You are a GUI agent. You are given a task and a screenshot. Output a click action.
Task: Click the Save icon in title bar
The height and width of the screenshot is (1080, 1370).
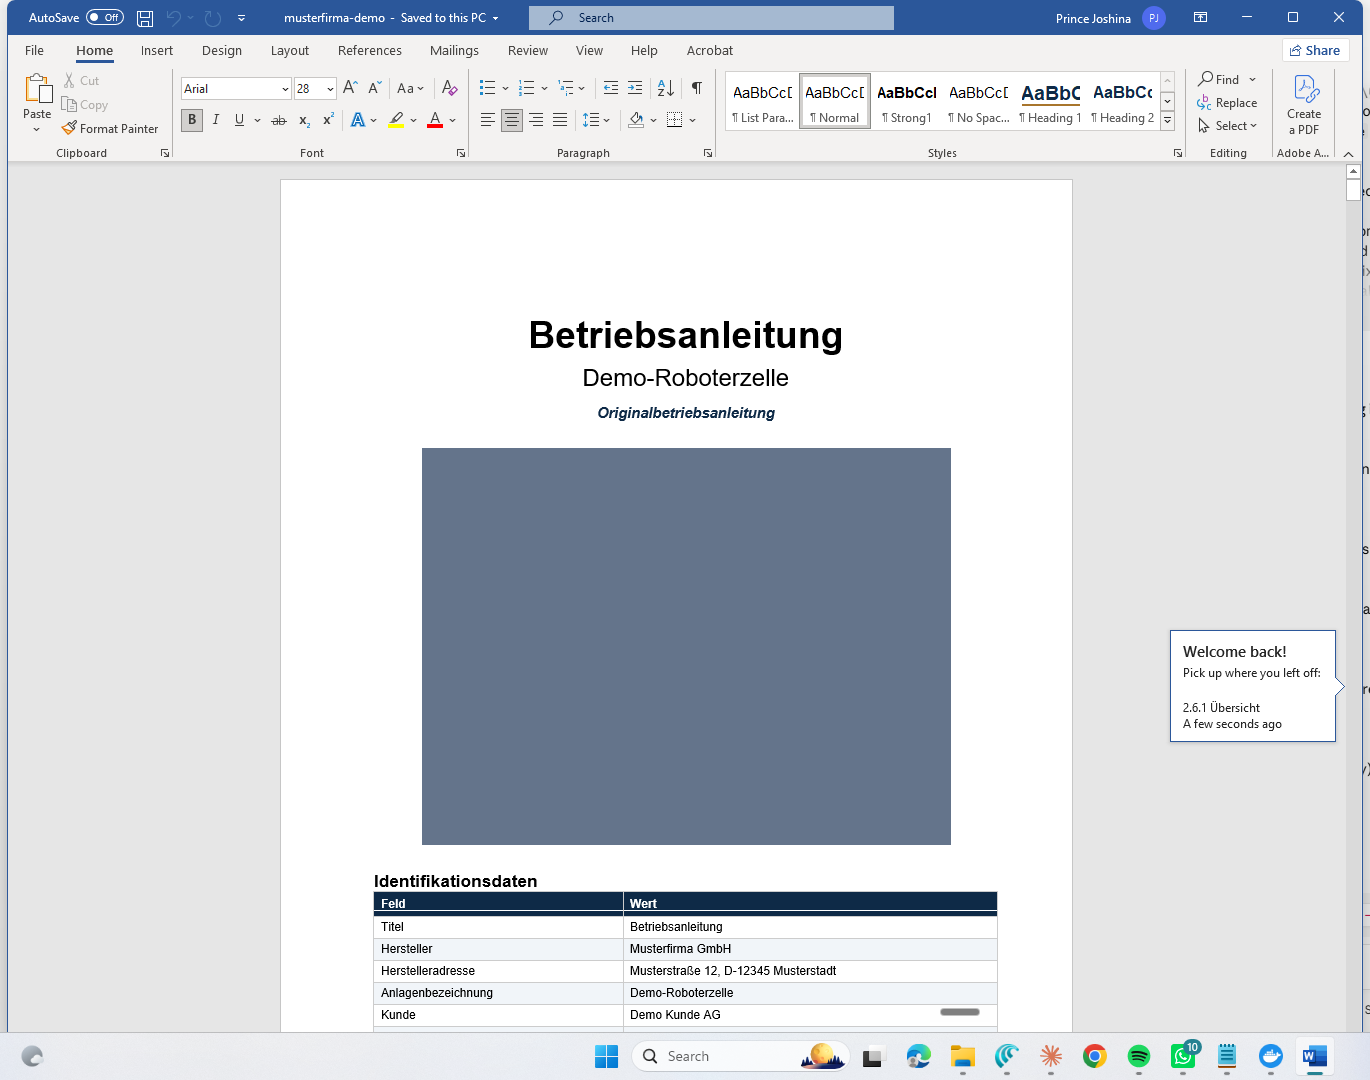pyautogui.click(x=145, y=18)
